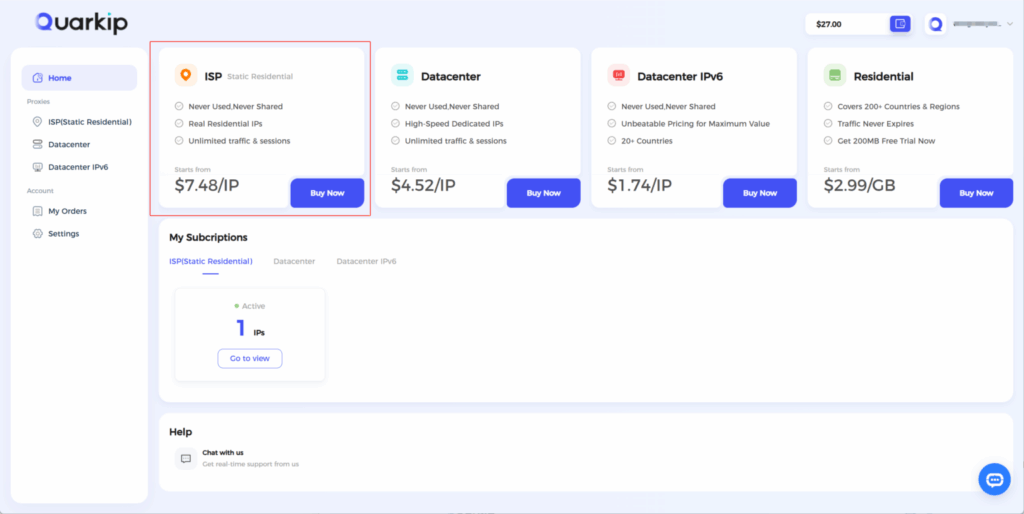
Task: Click the user avatar icon
Action: (935, 24)
